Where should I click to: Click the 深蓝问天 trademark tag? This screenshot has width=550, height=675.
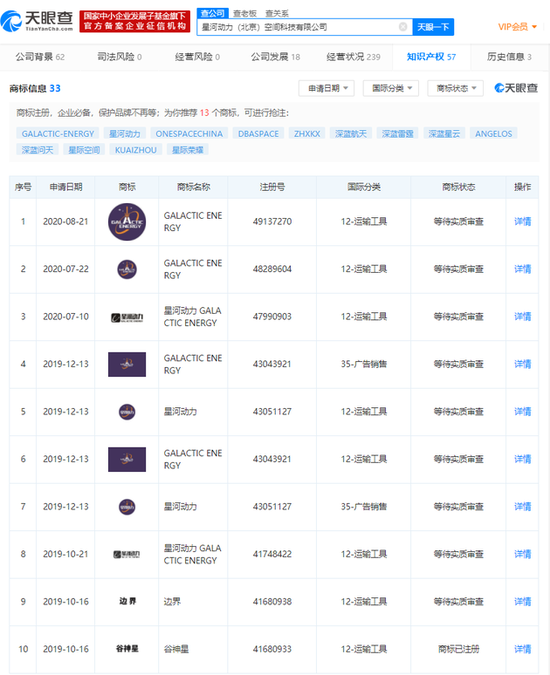click(37, 150)
